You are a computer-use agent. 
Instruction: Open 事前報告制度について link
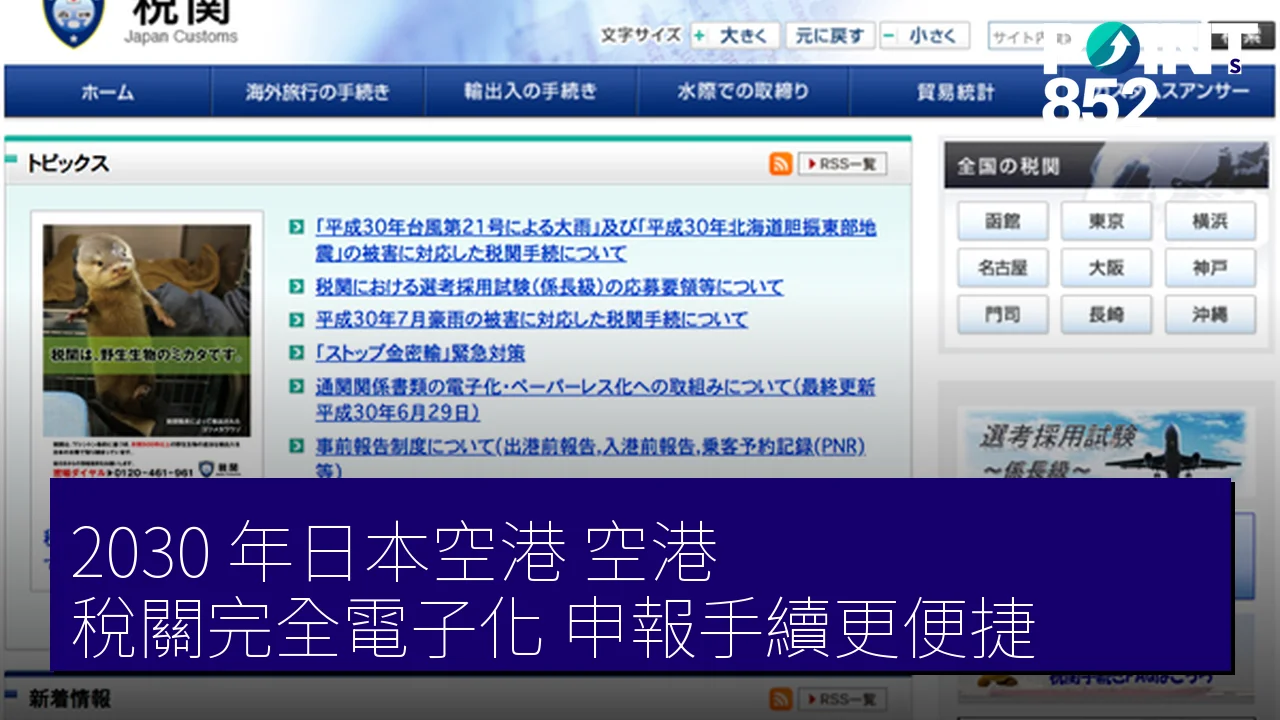(x=590, y=457)
